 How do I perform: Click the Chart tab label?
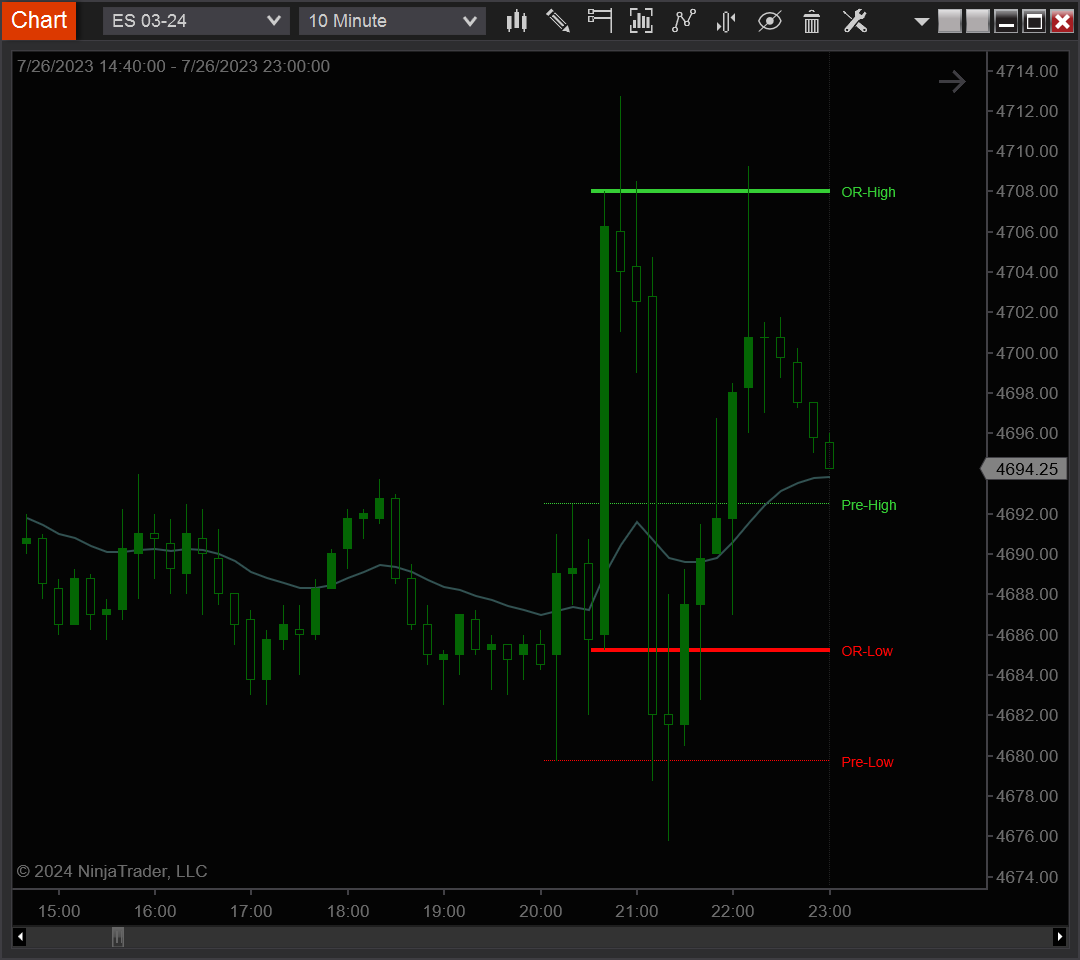pos(39,20)
